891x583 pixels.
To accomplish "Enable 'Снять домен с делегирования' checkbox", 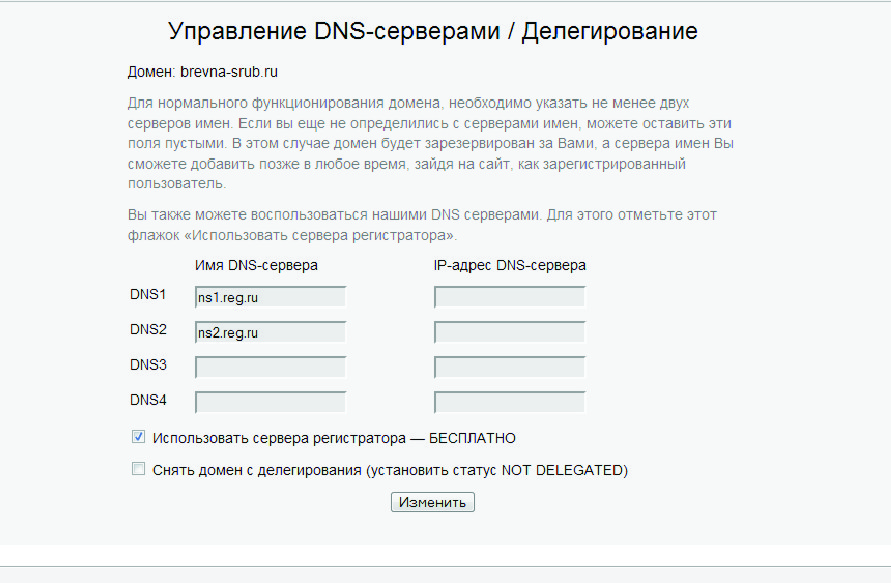I will point(138,468).
